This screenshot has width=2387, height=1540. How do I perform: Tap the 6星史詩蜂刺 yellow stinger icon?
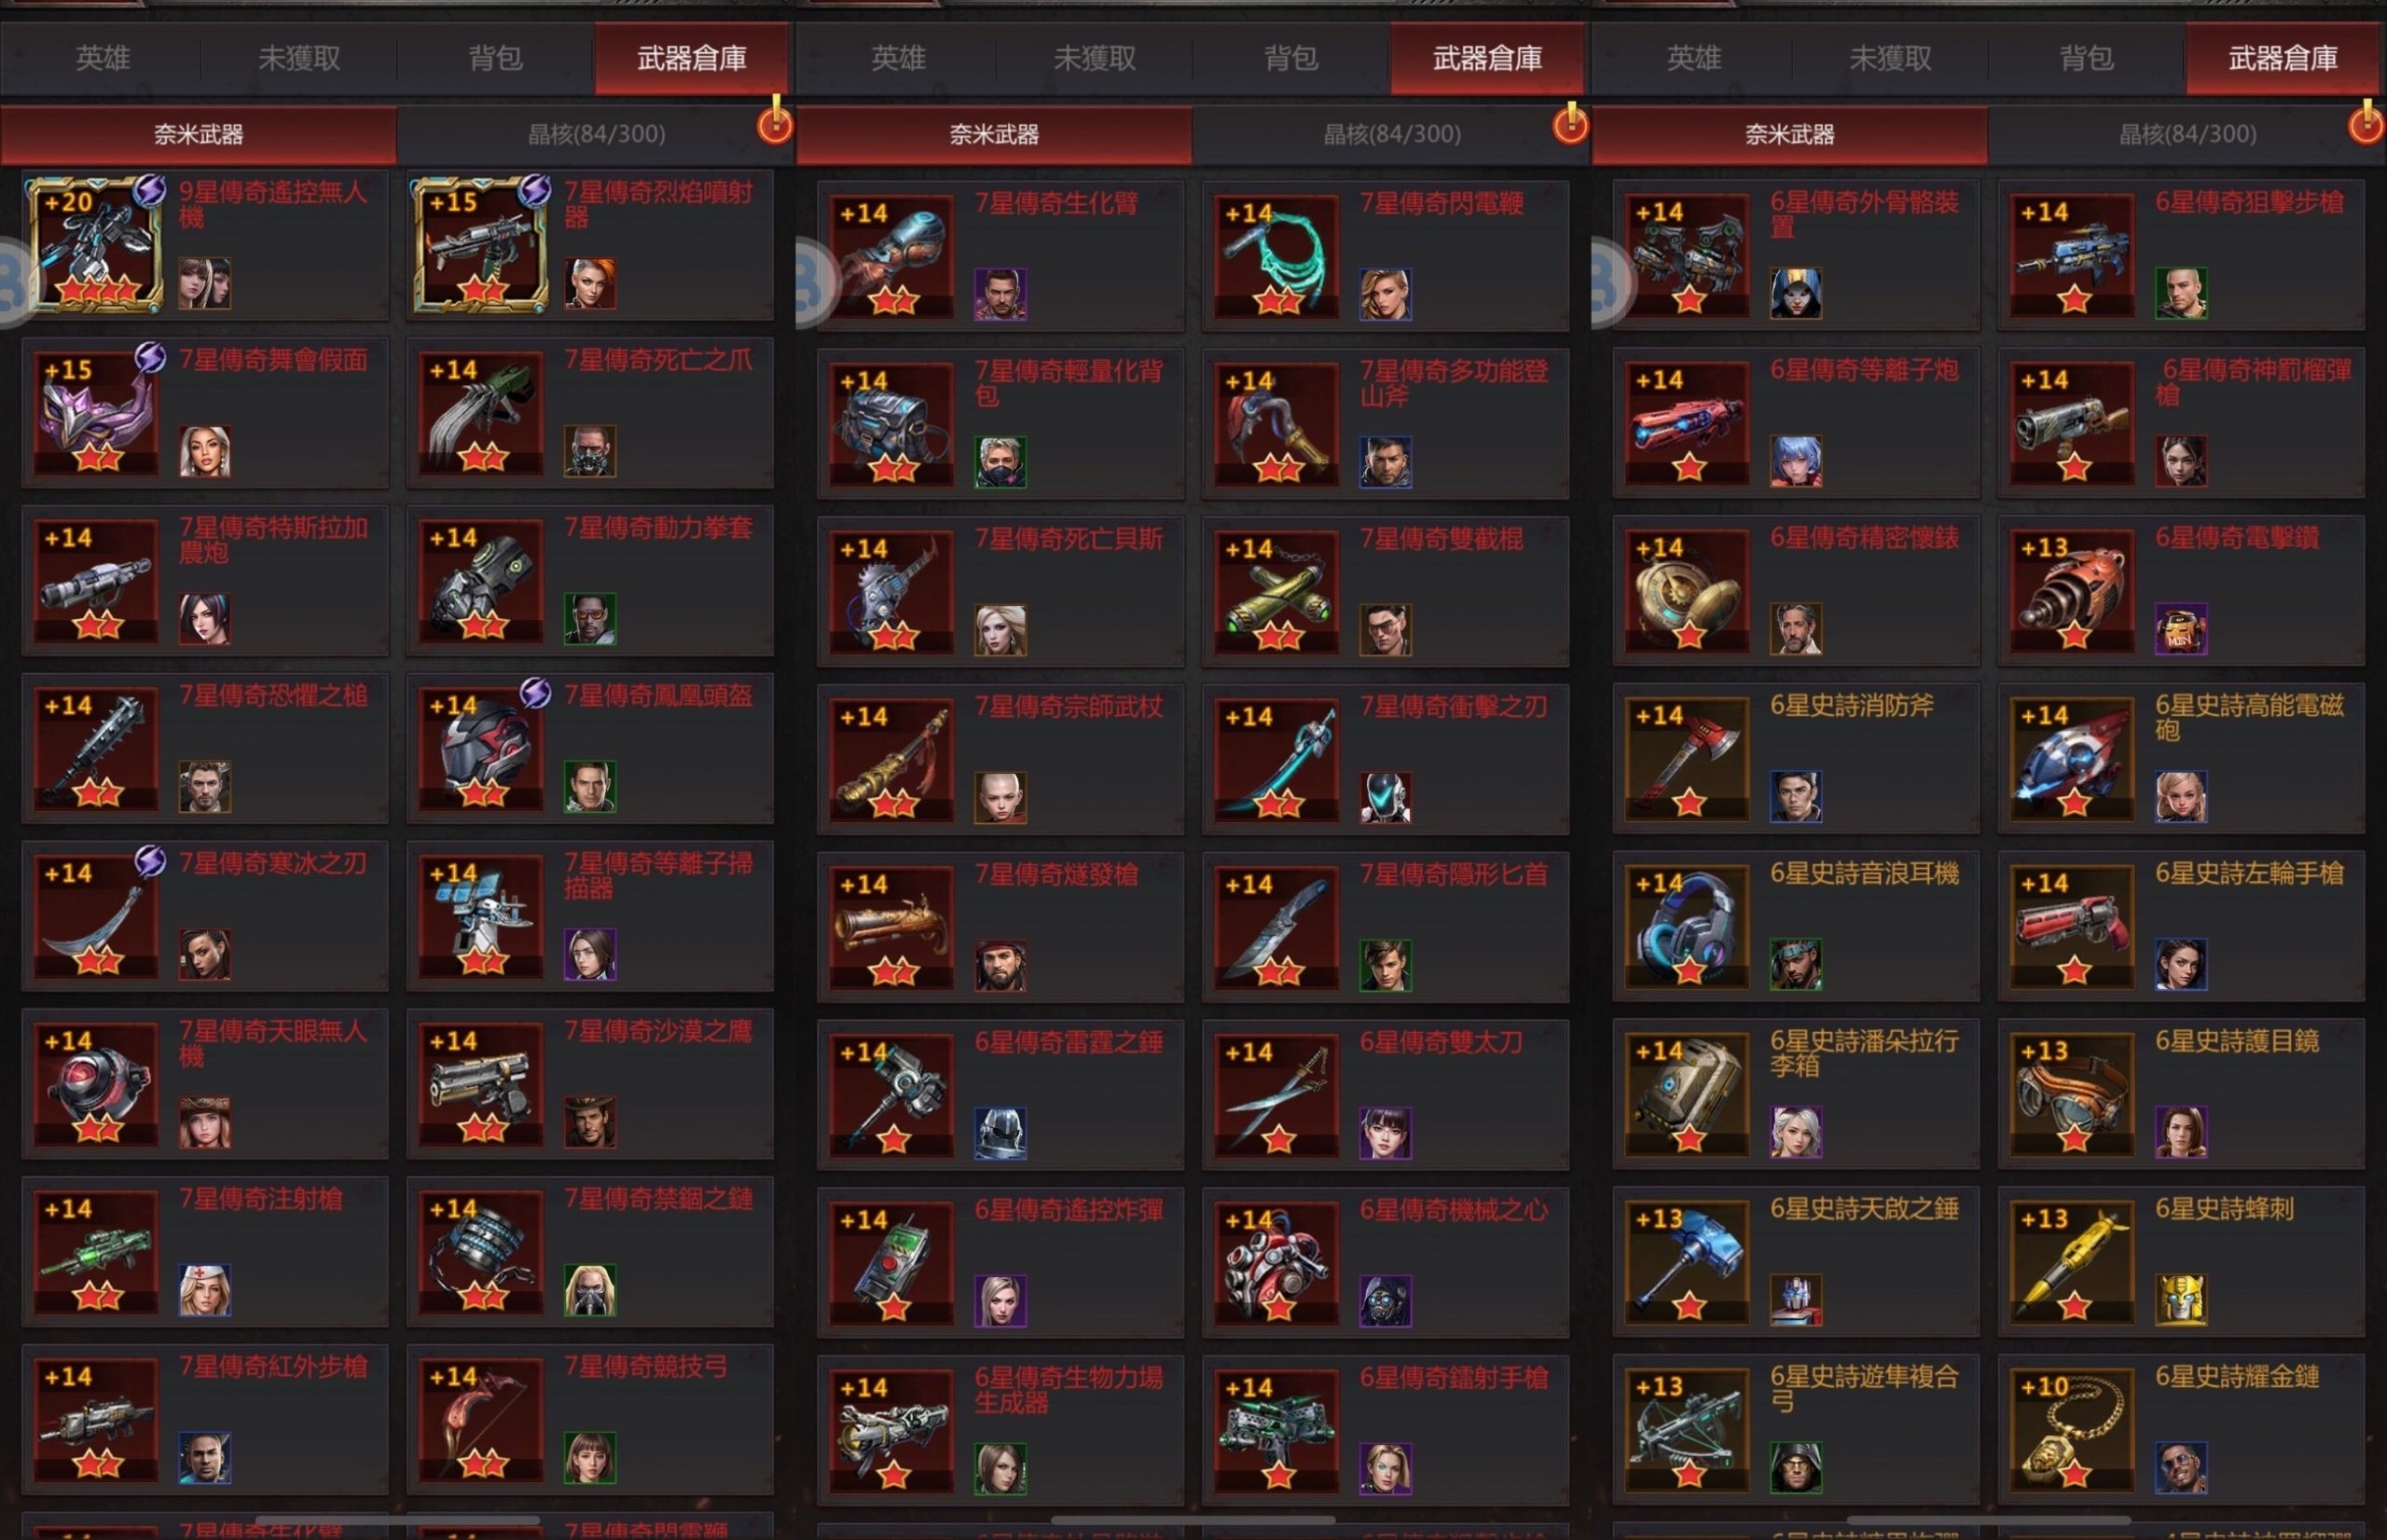2073,1262
